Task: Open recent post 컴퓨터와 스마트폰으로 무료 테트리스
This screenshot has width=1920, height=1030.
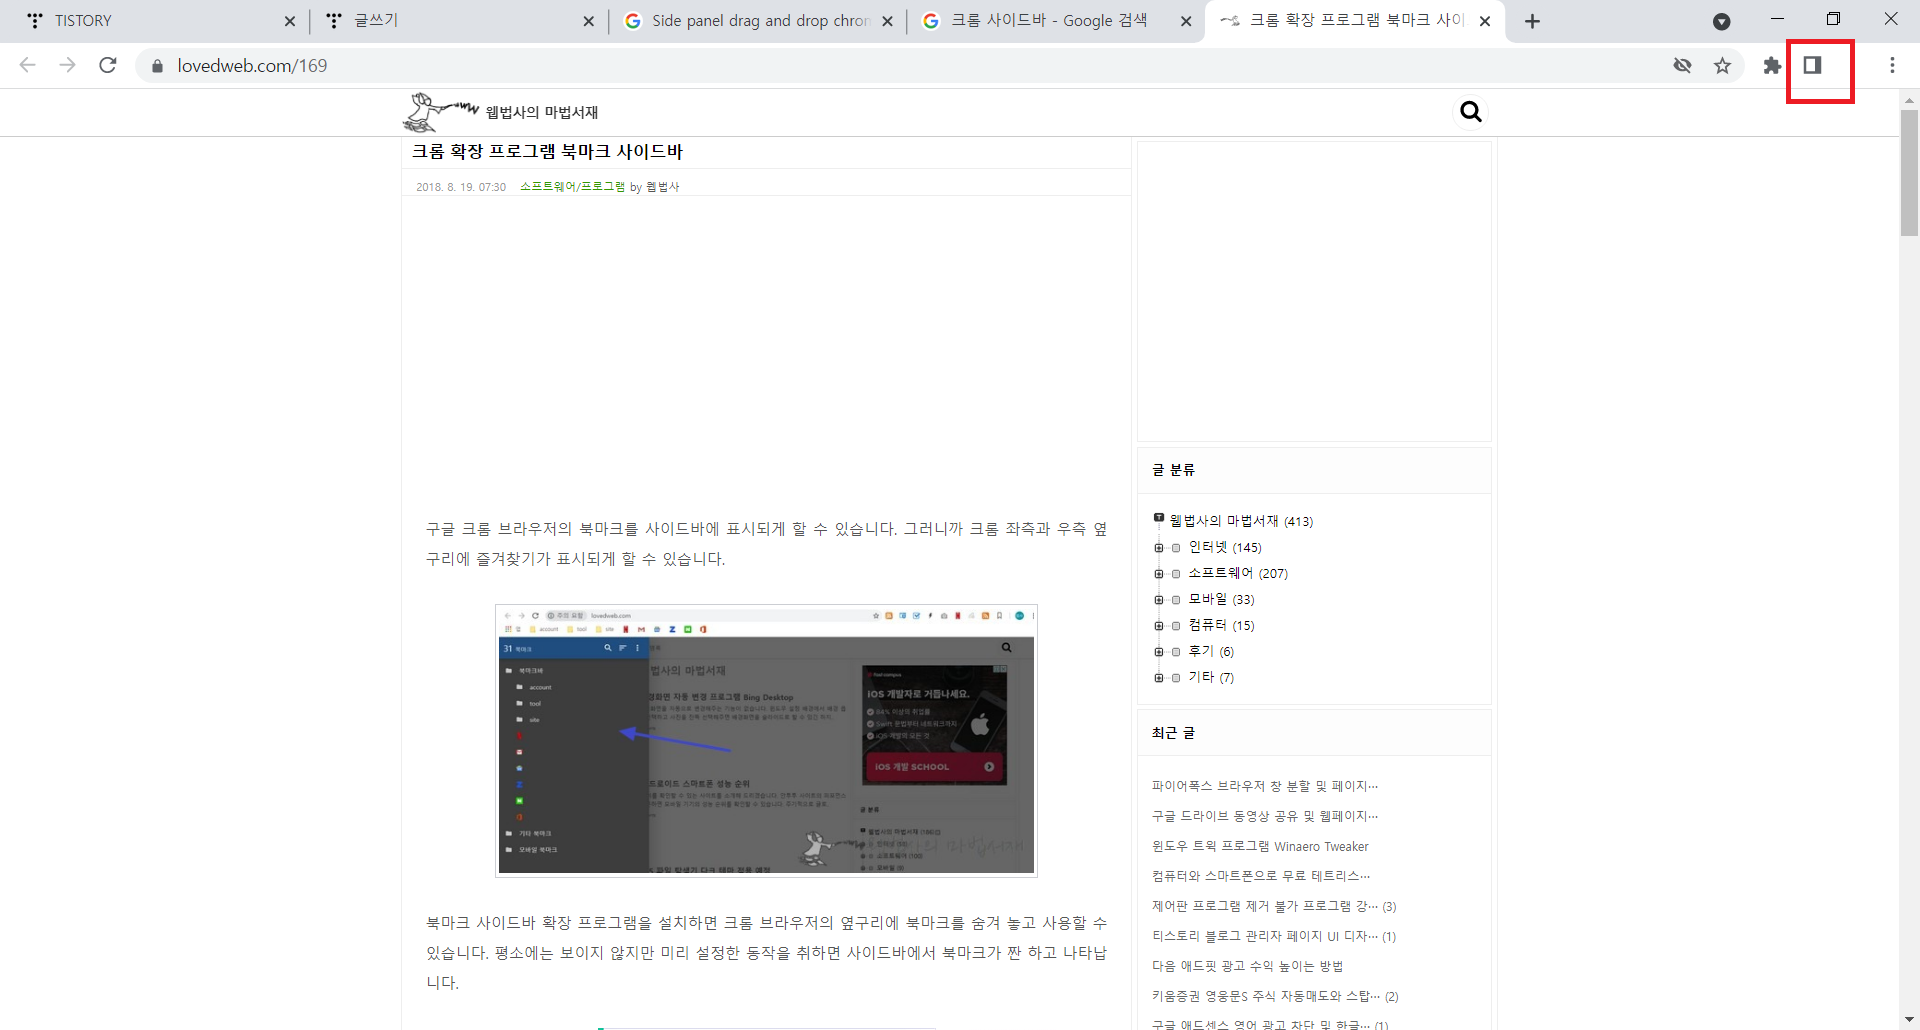Action: (x=1261, y=876)
